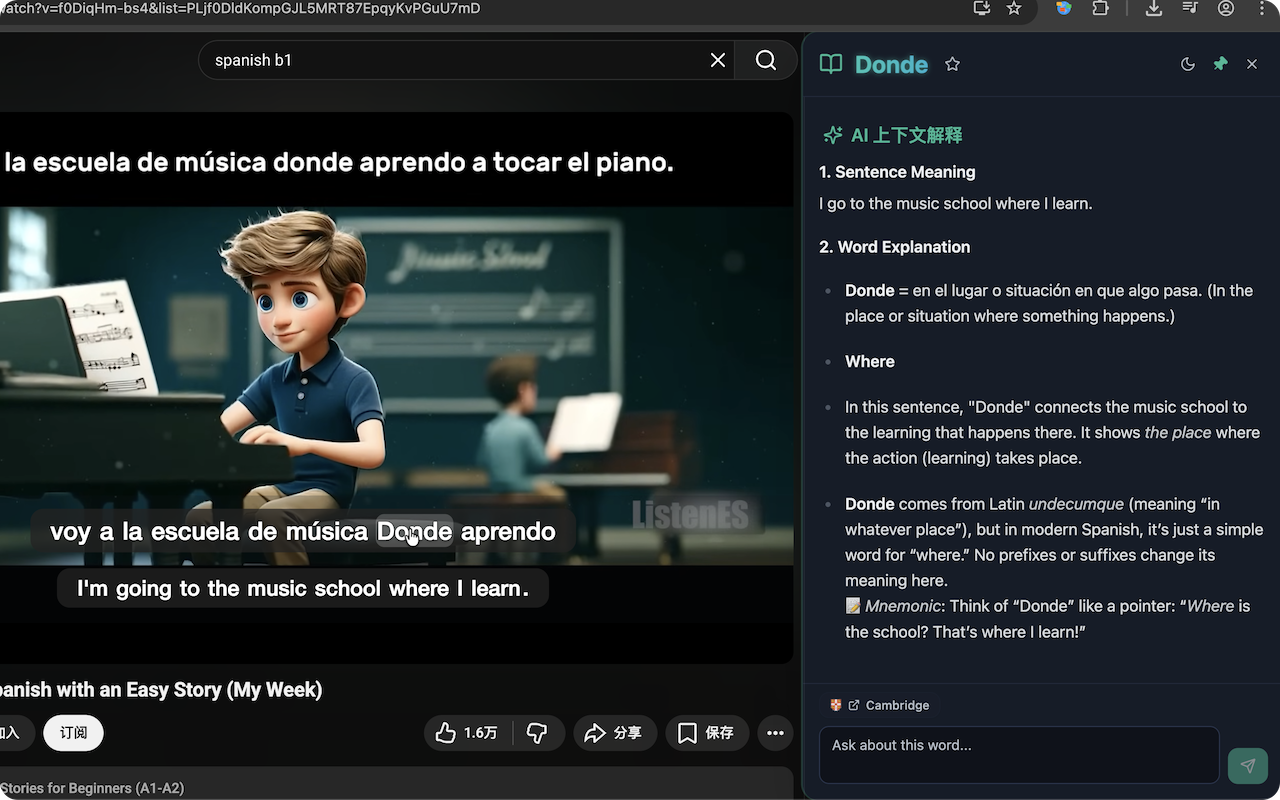
Task: Open browser profile account icon
Action: pos(1226,8)
